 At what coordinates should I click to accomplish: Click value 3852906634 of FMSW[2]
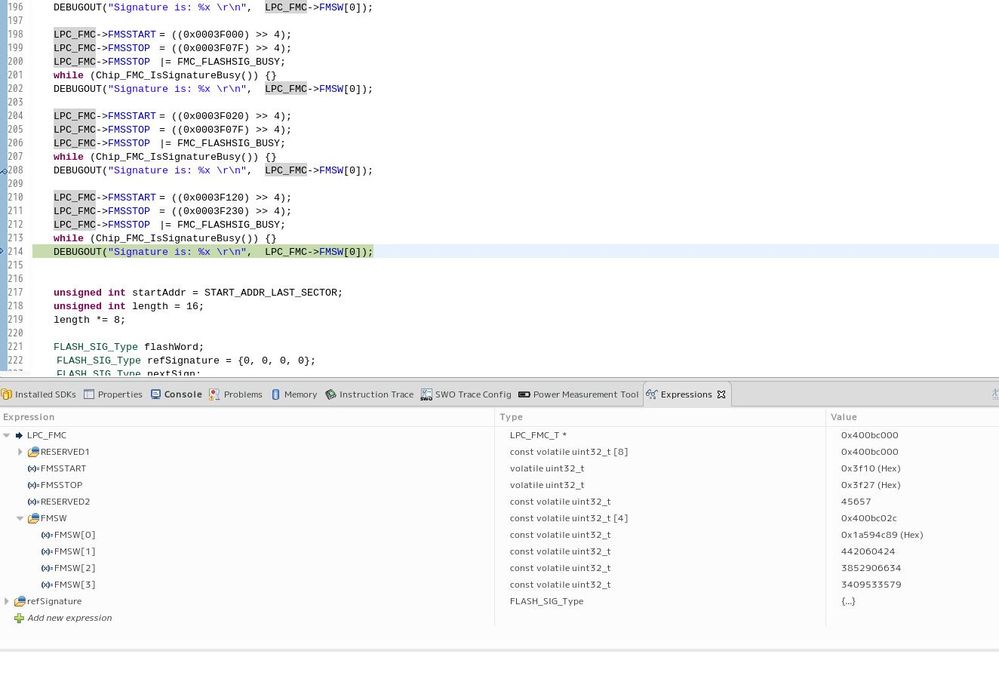tap(871, 568)
